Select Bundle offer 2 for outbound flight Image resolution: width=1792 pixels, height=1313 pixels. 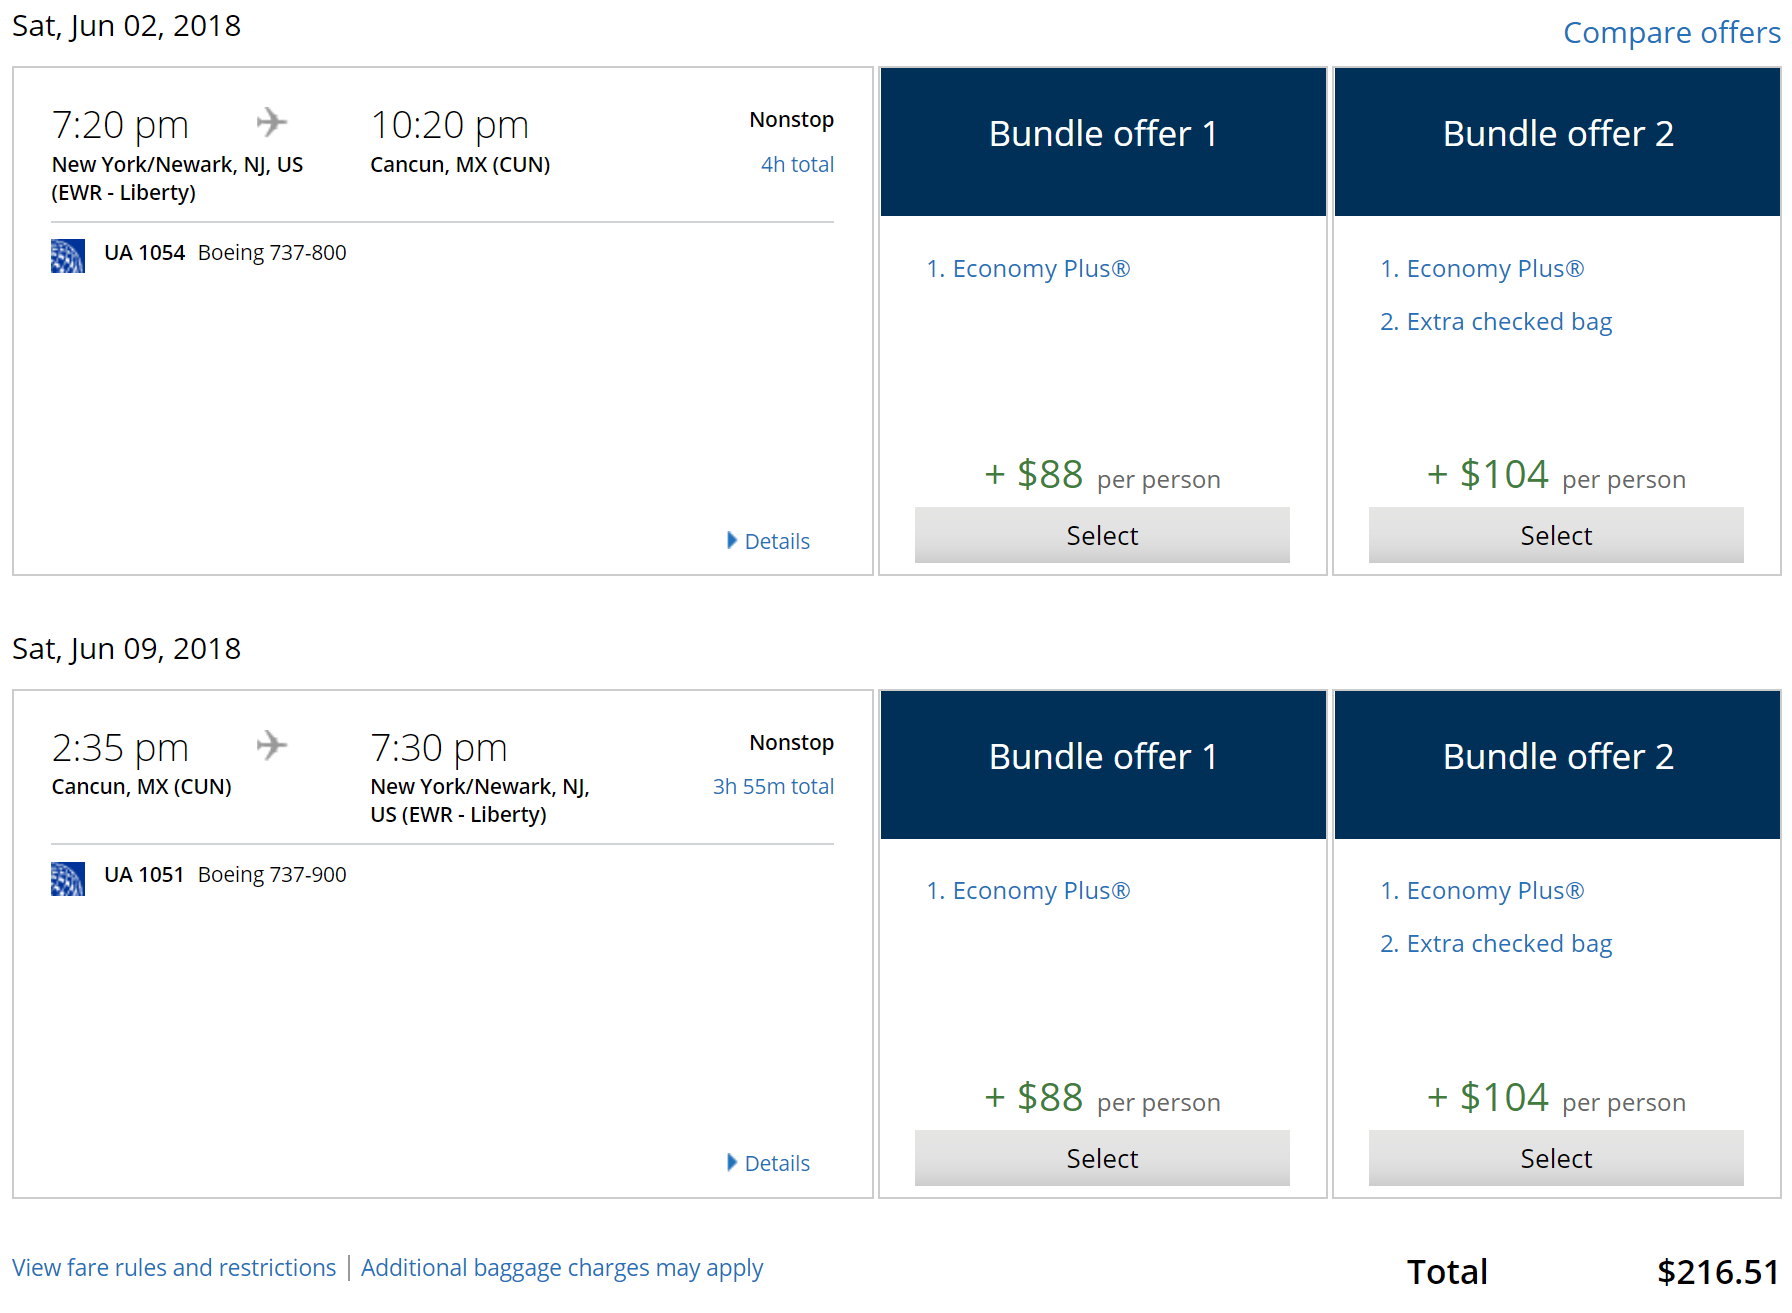tap(1555, 535)
